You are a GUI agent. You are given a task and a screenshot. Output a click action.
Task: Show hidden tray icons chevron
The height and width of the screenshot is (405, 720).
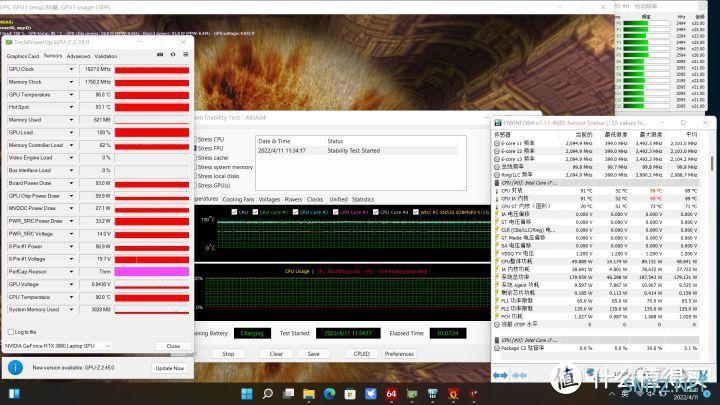click(612, 394)
